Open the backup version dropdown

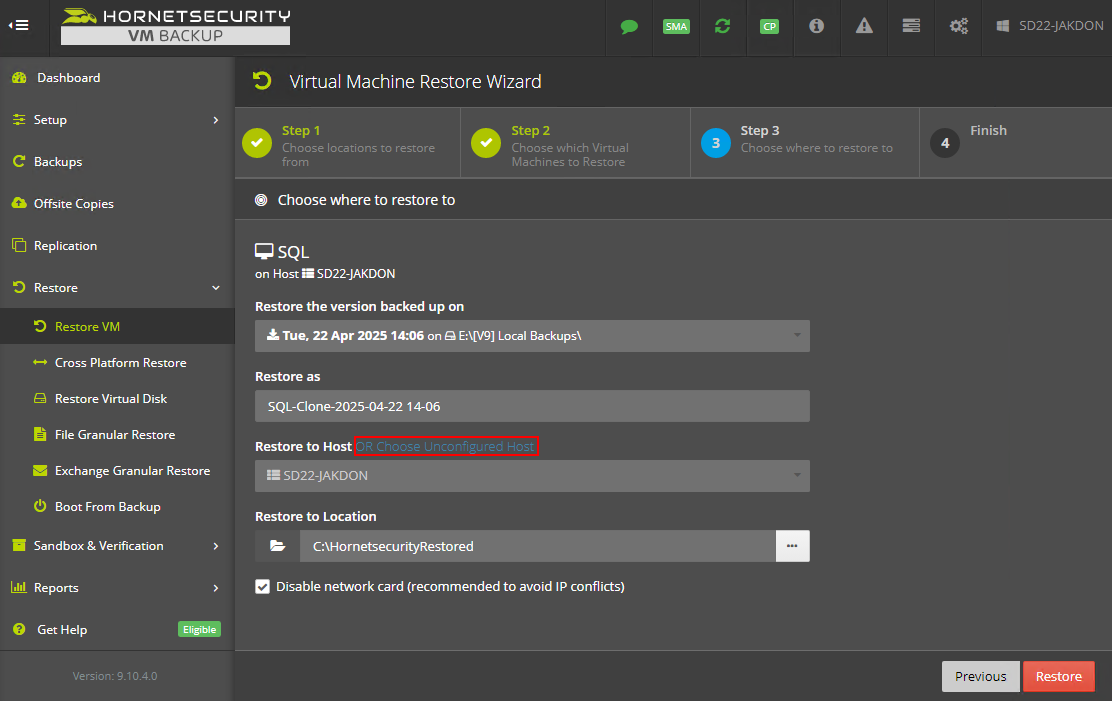pyautogui.click(x=532, y=336)
